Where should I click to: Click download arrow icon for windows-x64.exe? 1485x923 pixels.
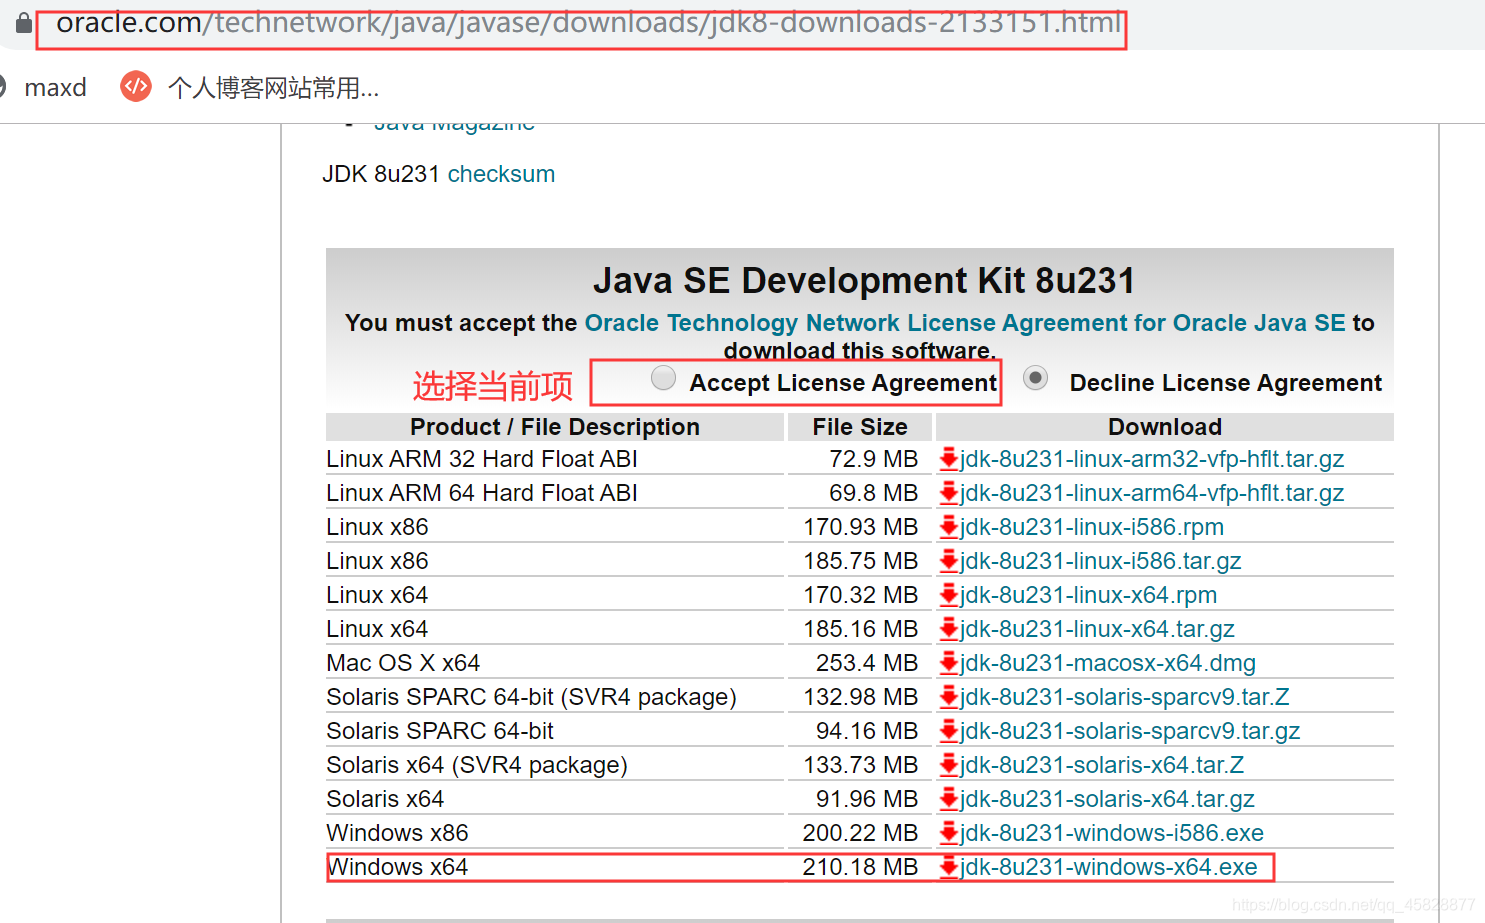(949, 867)
